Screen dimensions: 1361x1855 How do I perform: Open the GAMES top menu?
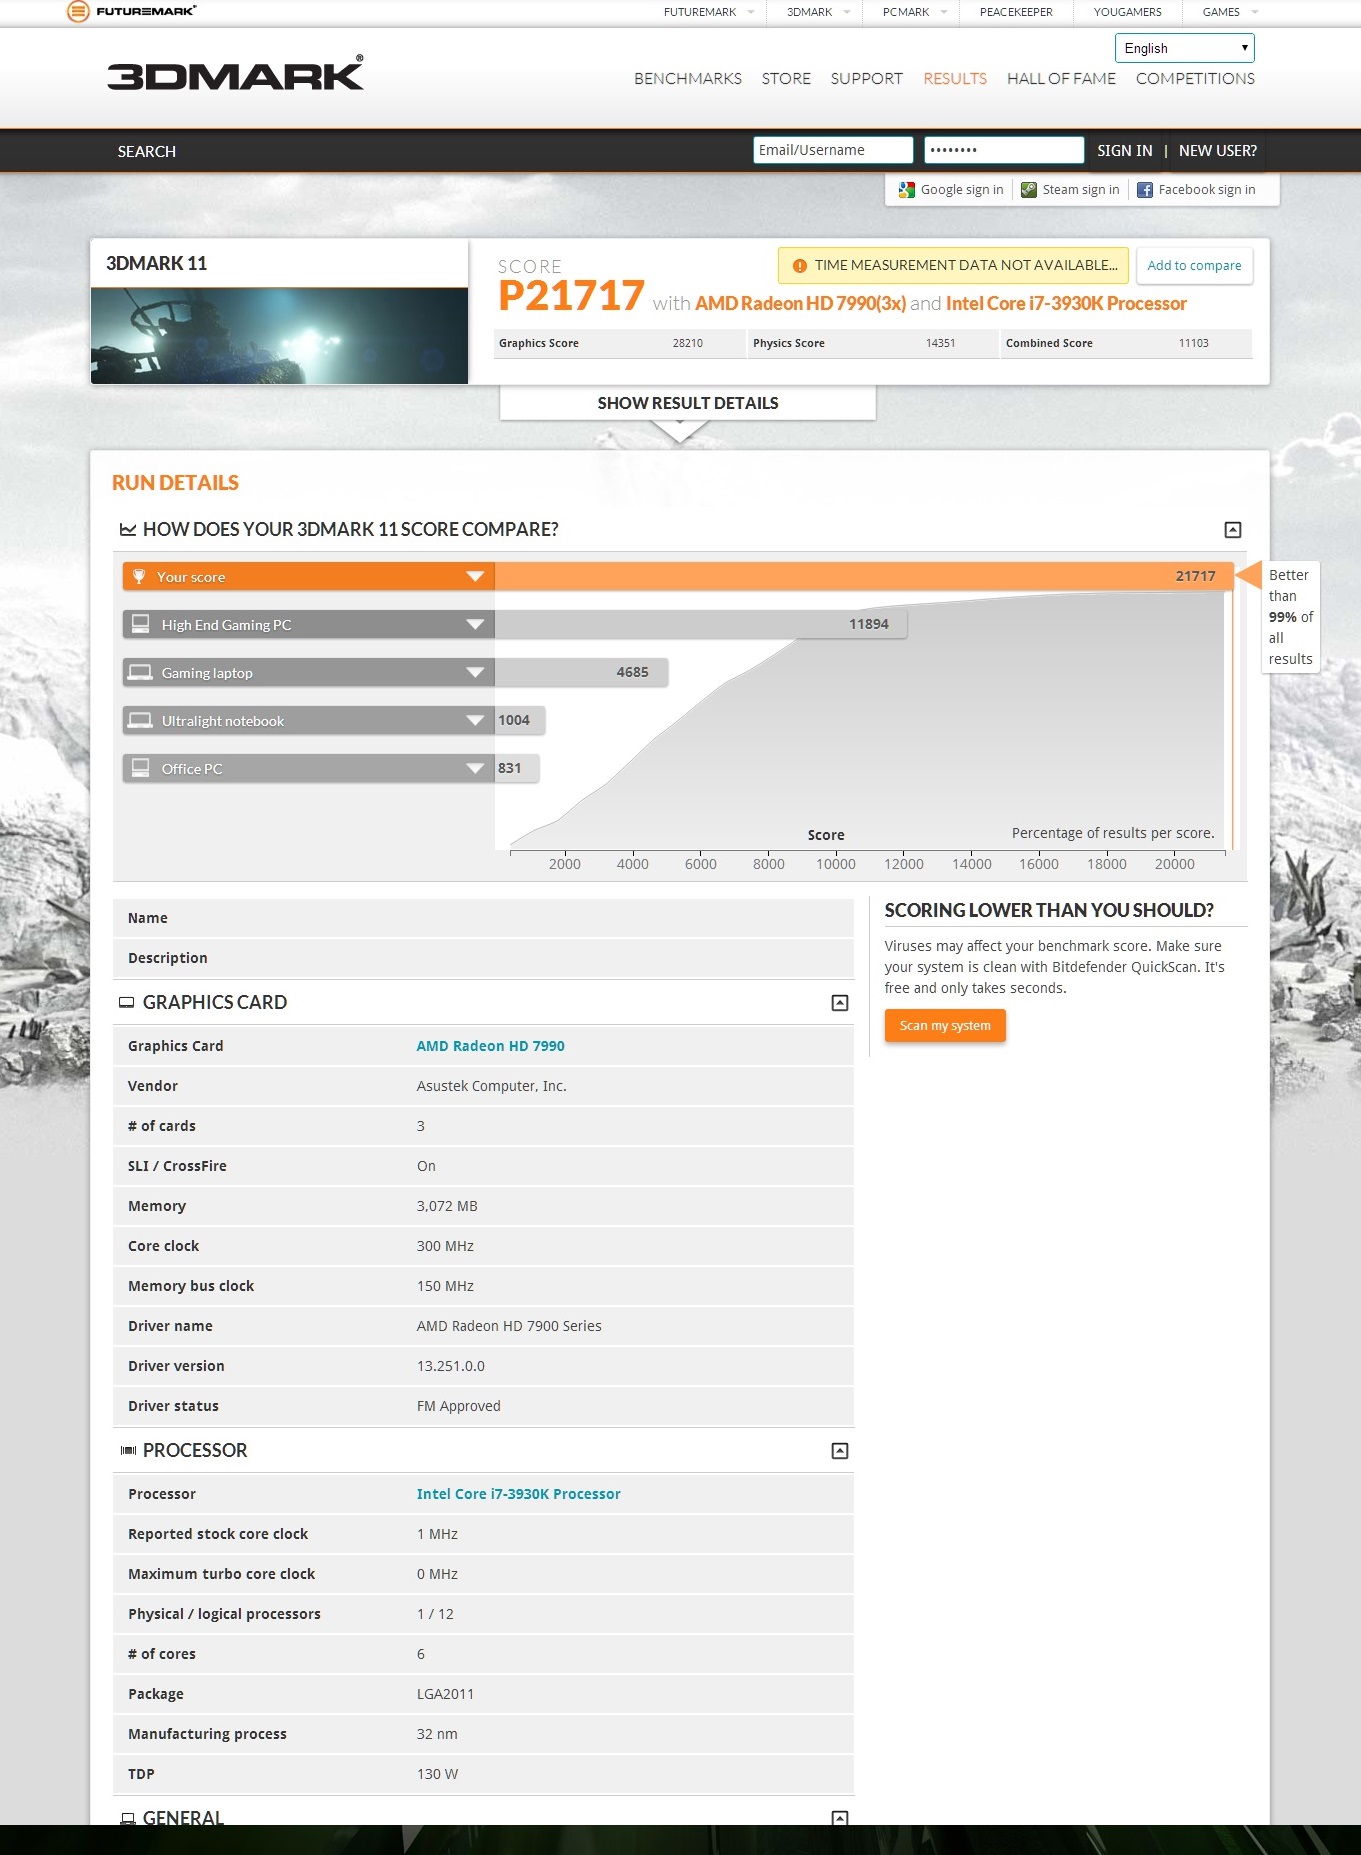tap(1230, 12)
